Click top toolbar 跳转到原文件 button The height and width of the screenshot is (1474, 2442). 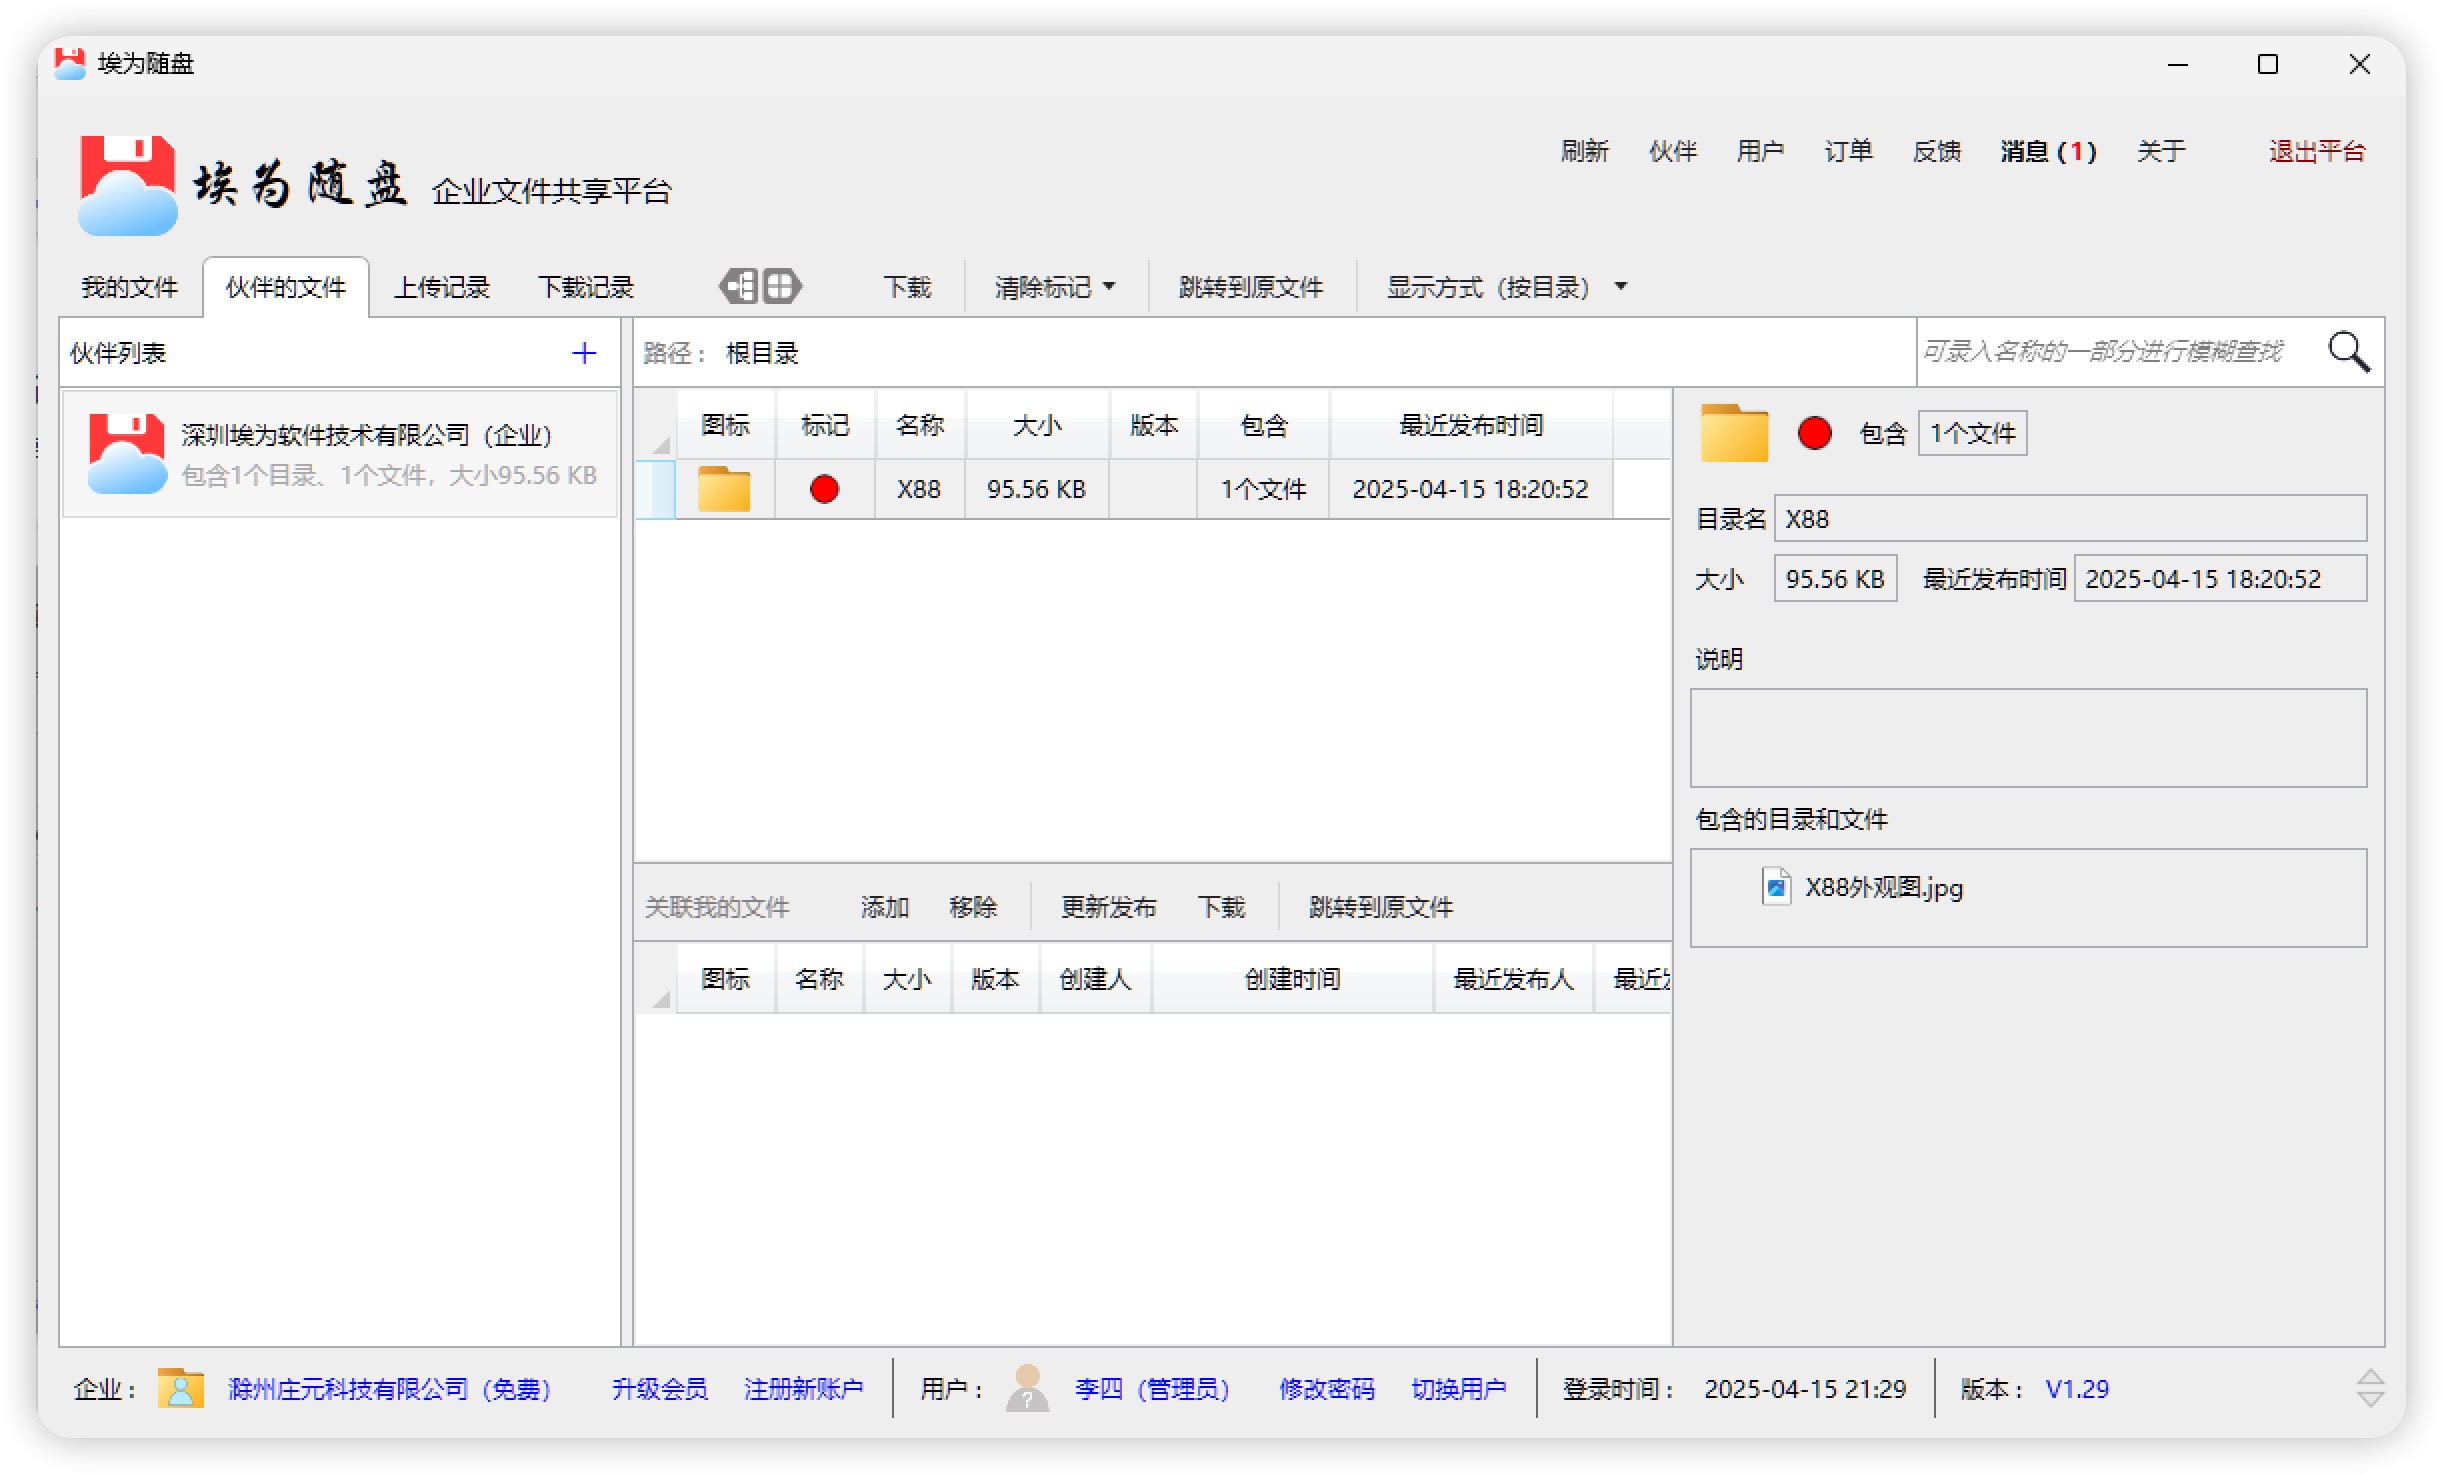pos(1250,287)
